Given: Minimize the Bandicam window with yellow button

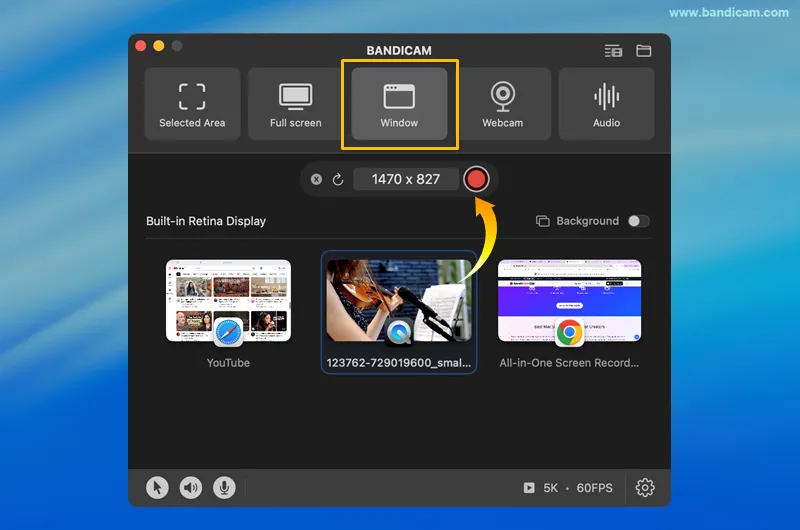Looking at the screenshot, I should tap(159, 46).
